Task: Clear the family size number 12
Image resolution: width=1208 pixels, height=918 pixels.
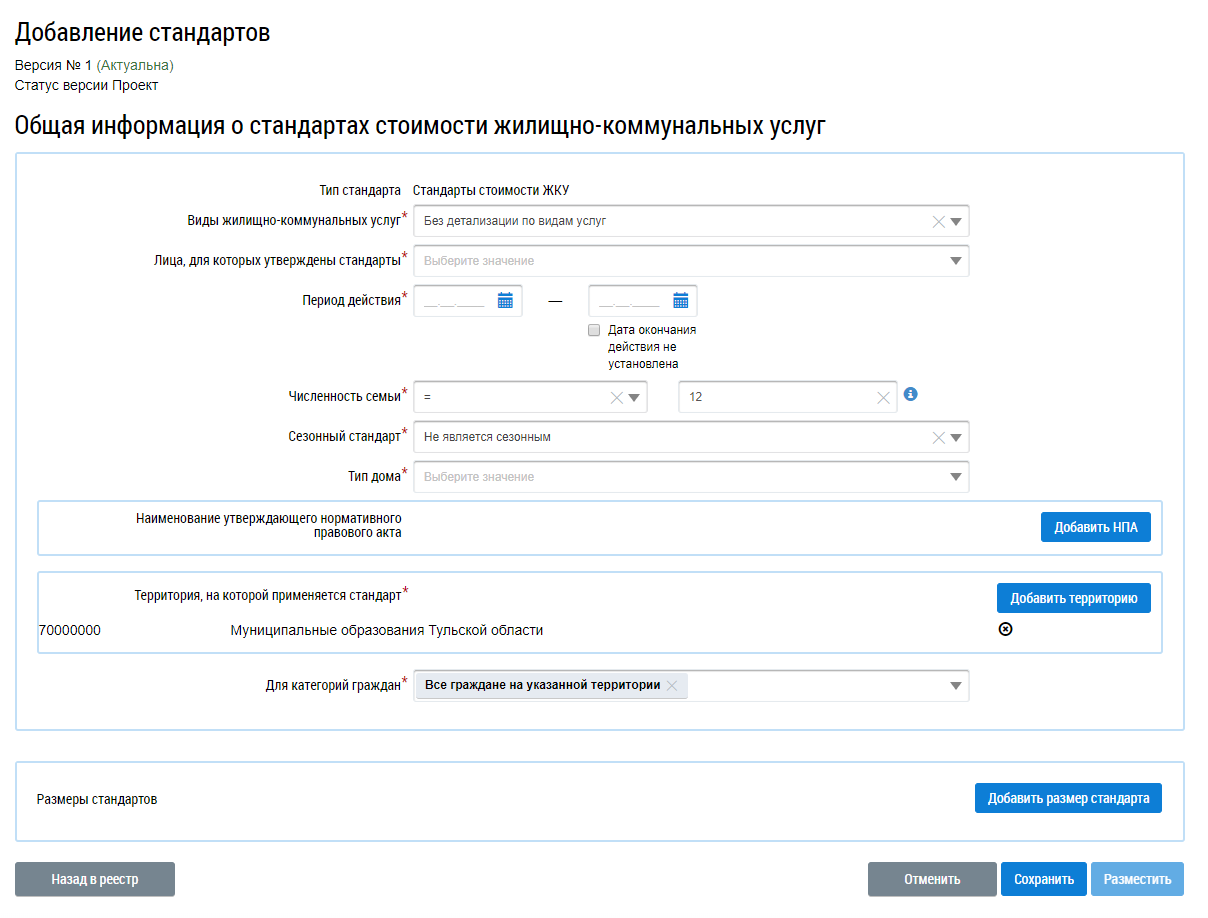Action: click(883, 398)
